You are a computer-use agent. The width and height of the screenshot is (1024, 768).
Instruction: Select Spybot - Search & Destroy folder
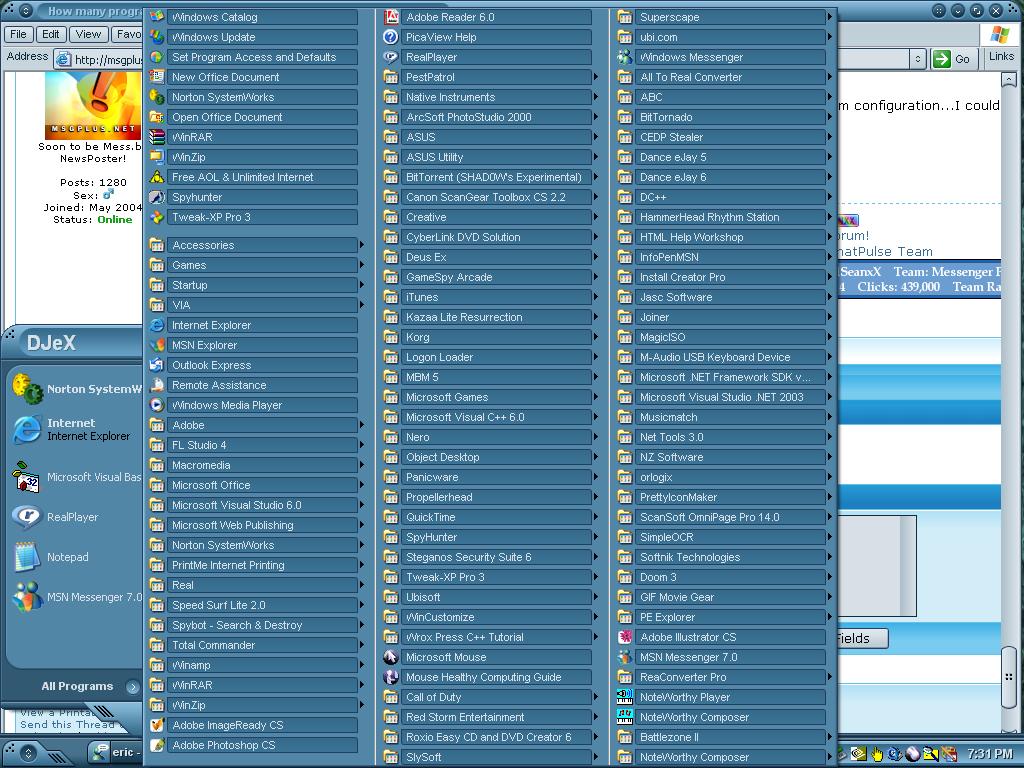[253, 625]
